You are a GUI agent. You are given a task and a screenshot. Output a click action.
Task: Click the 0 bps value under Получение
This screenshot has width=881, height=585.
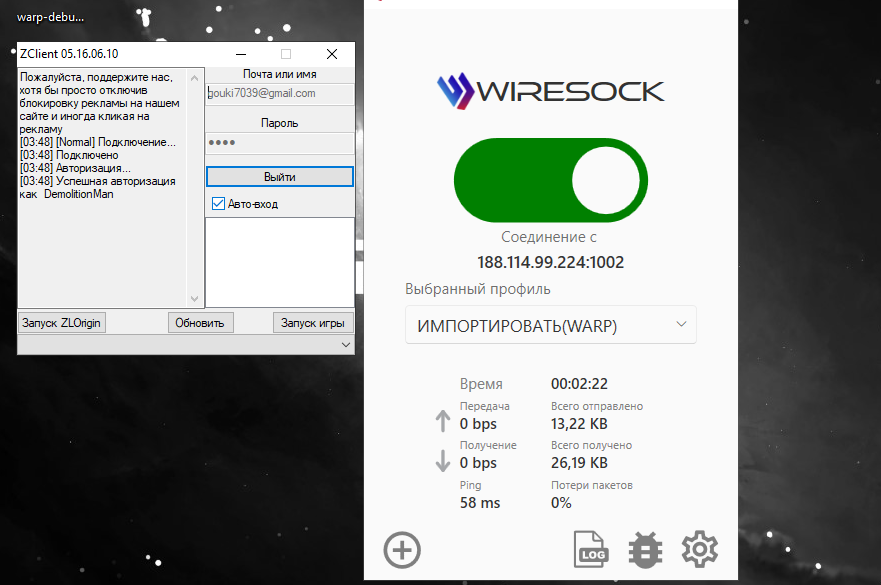click(478, 462)
